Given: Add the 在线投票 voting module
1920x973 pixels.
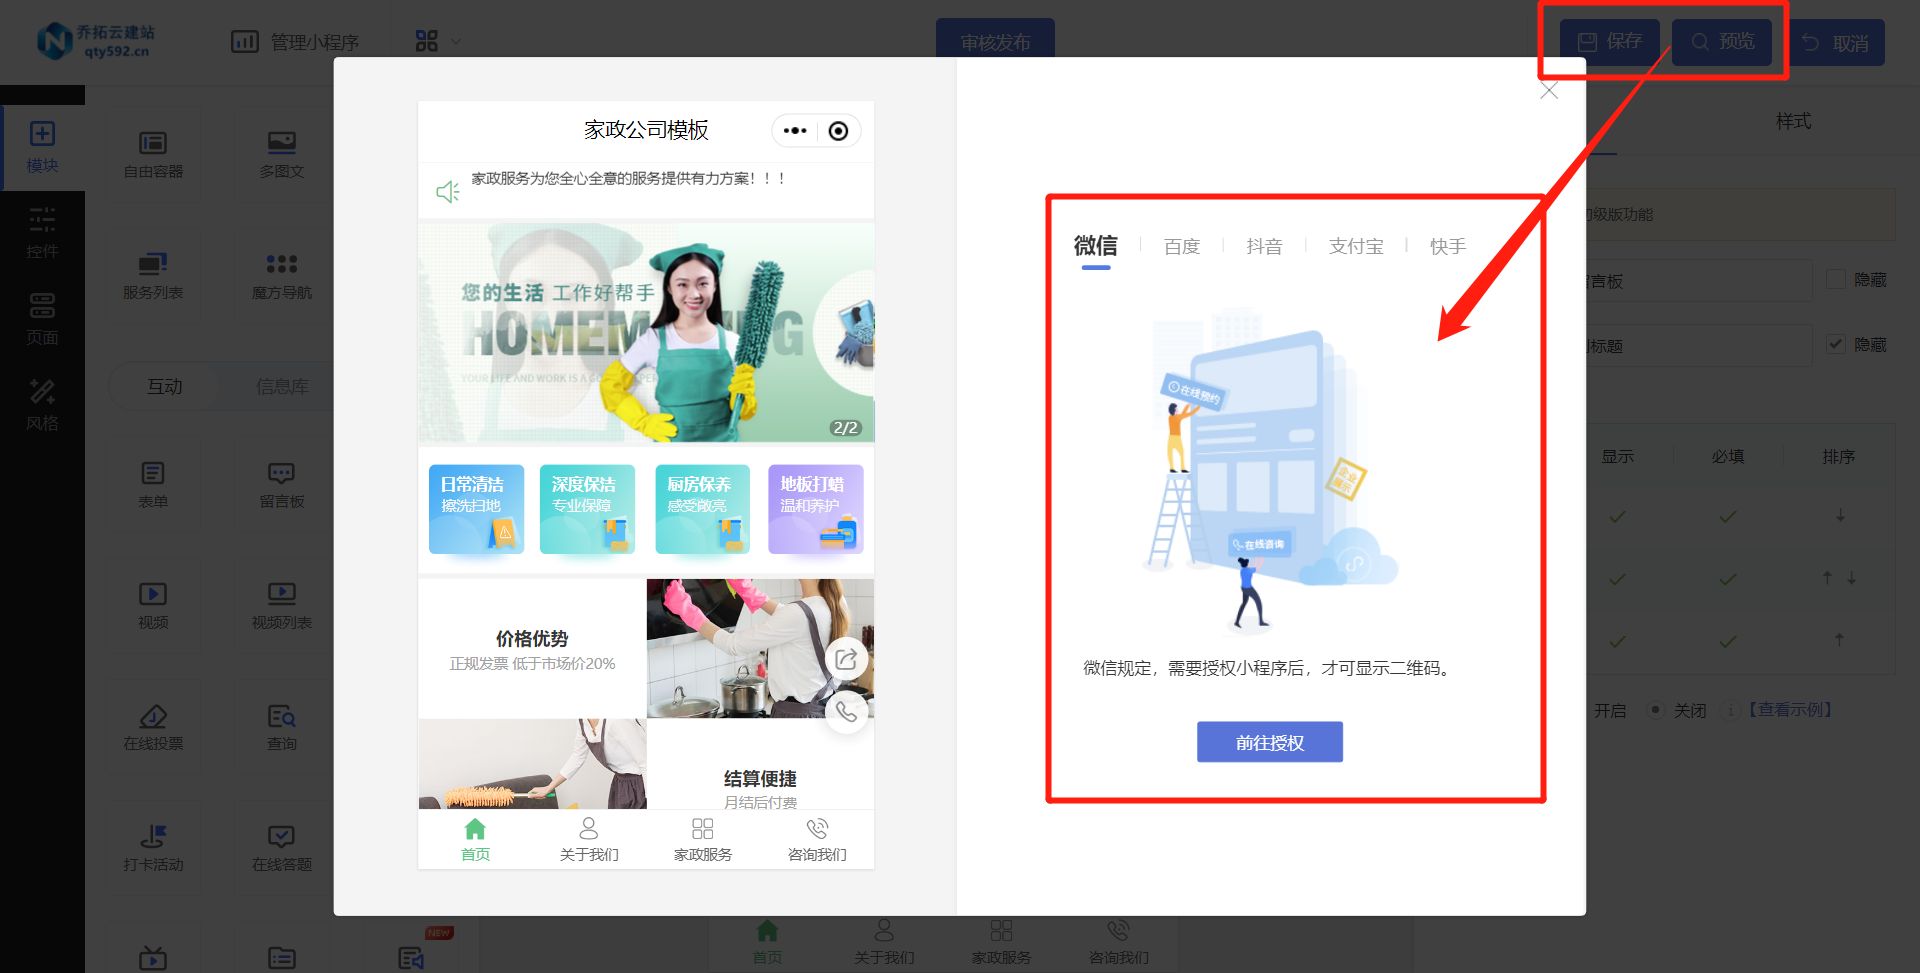Looking at the screenshot, I should 153,725.
